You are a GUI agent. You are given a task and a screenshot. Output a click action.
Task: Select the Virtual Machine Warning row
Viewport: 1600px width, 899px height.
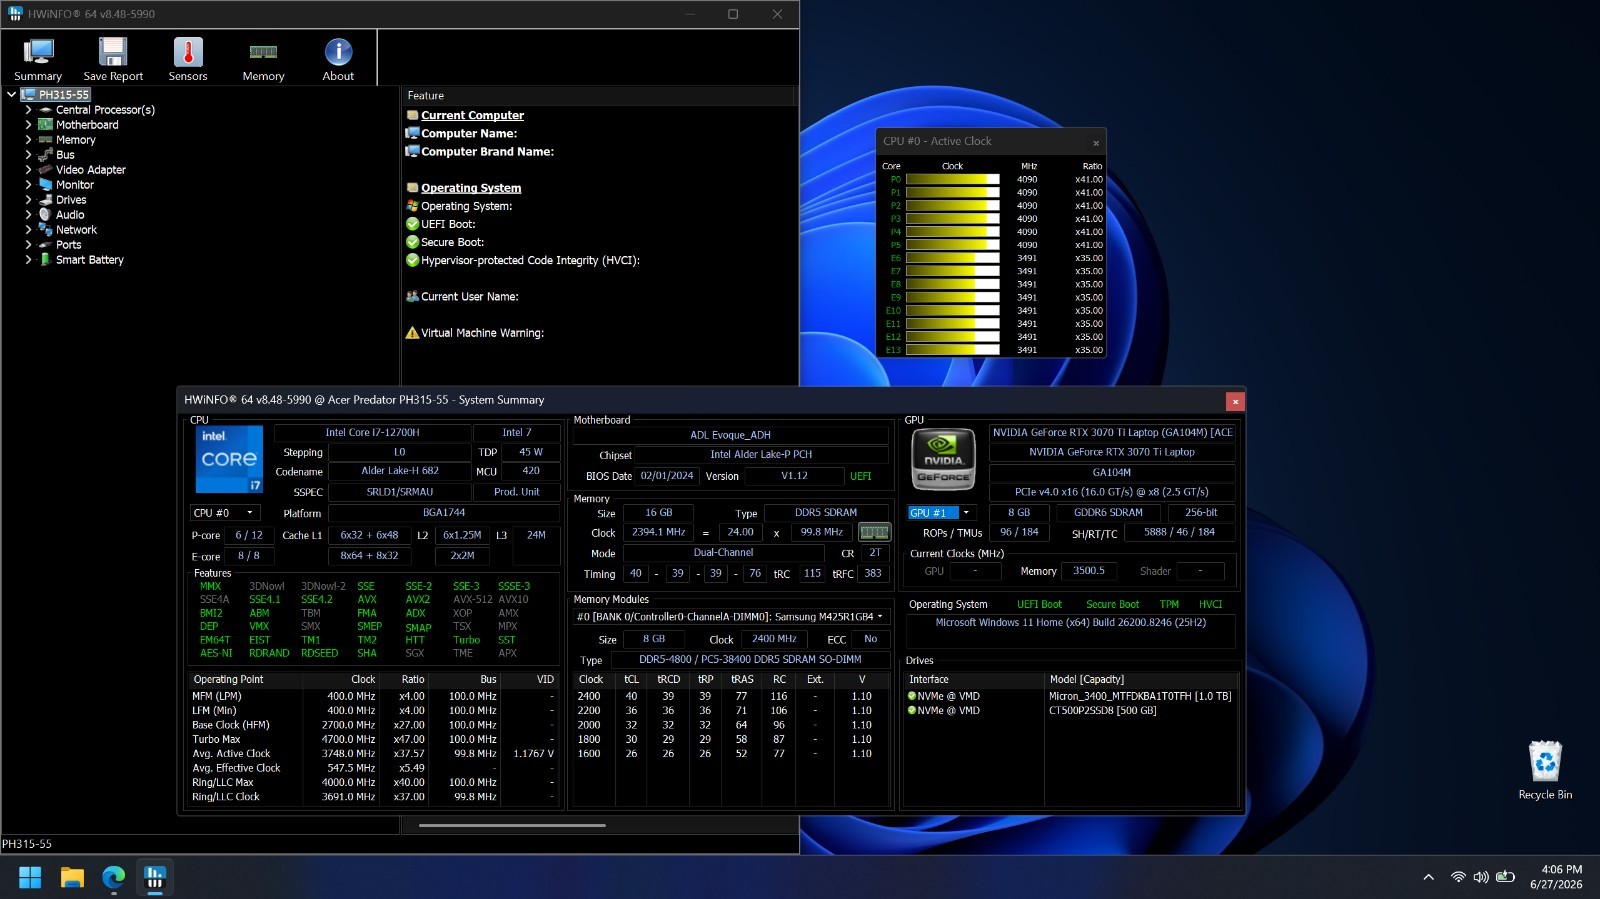[x=482, y=333]
